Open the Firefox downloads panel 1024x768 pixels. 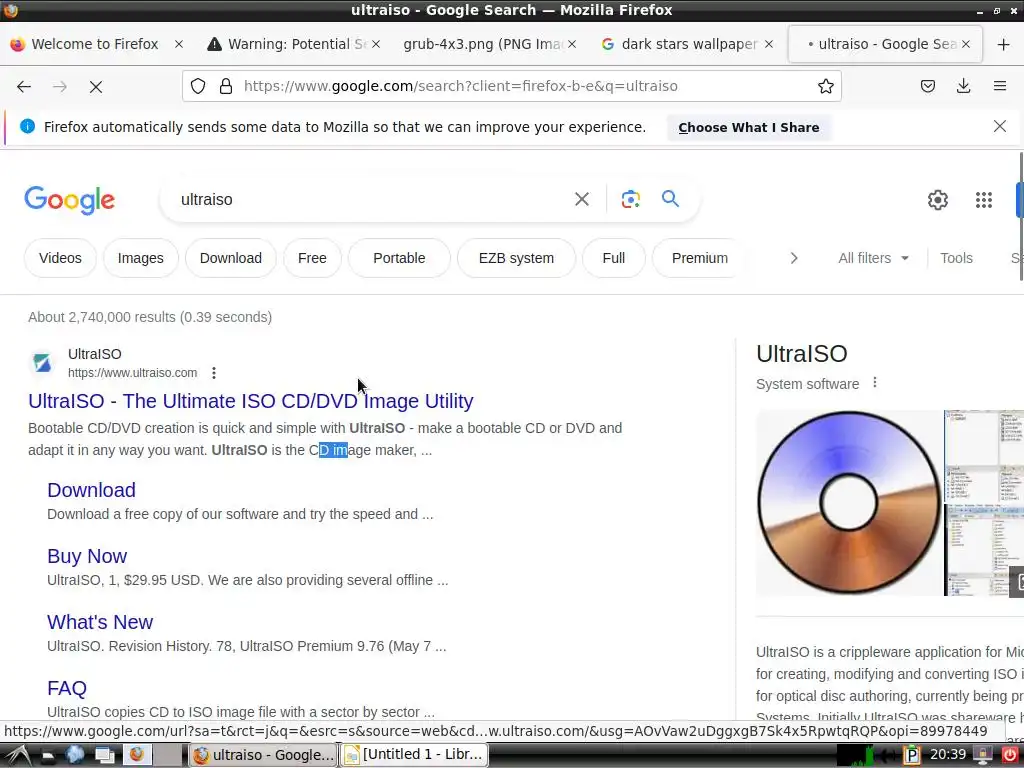pyautogui.click(x=963, y=86)
